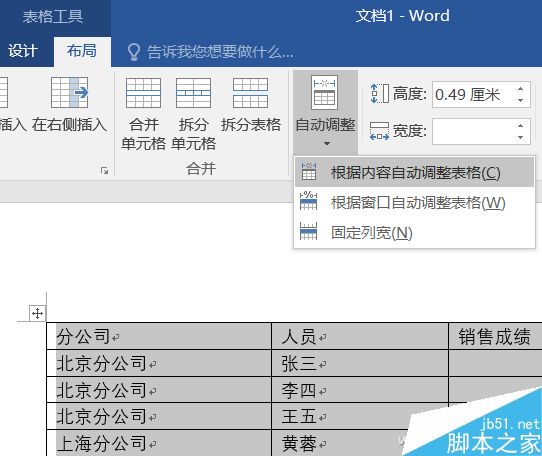542x456 pixels.
Task: Click the lightbulb Tell Me icon
Action: point(134,52)
